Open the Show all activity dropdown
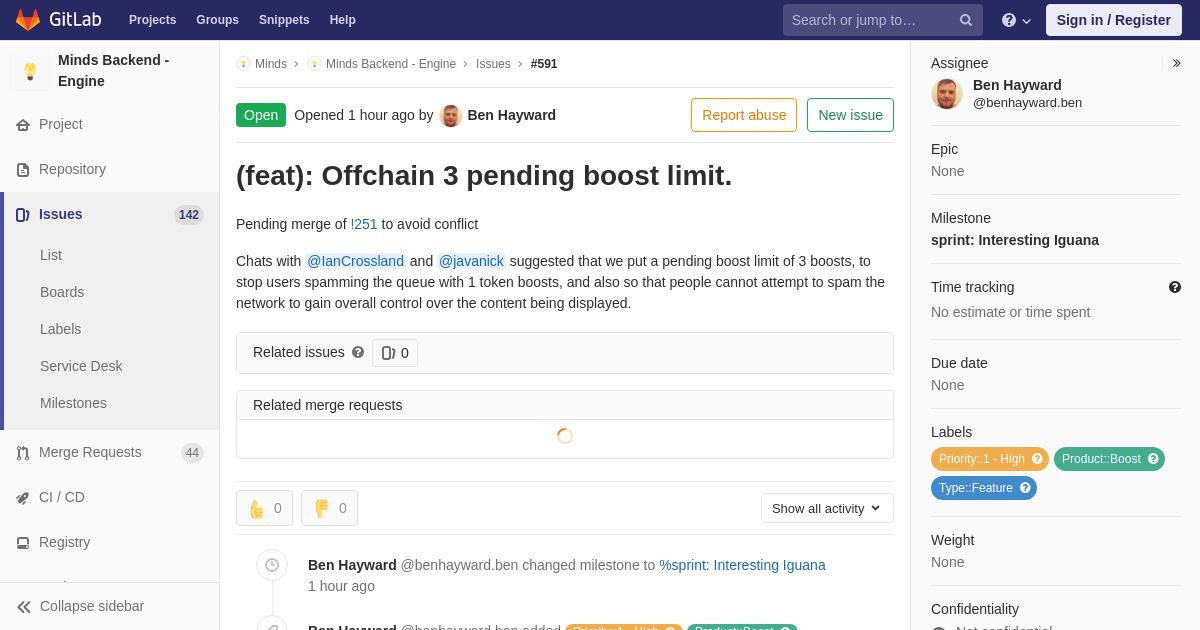The image size is (1200, 630). pyautogui.click(x=827, y=508)
